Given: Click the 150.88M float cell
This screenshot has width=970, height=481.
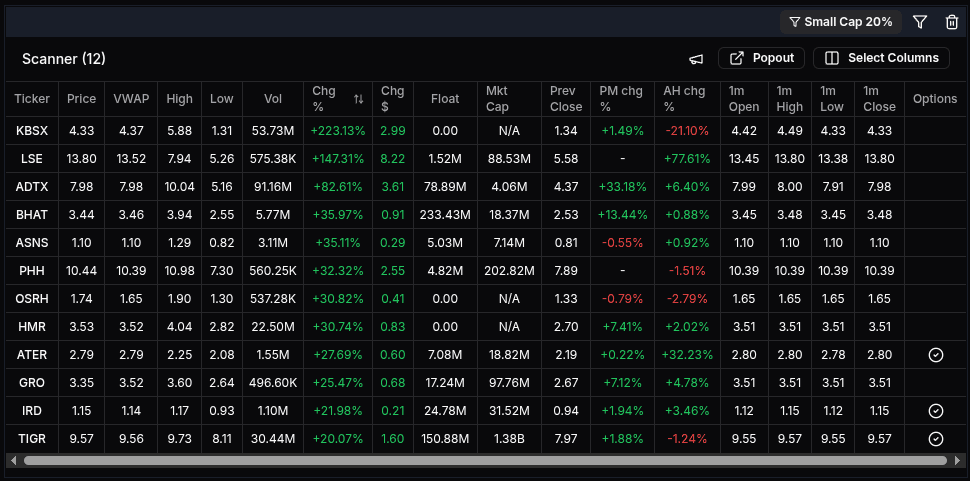Looking at the screenshot, I should 445,439.
